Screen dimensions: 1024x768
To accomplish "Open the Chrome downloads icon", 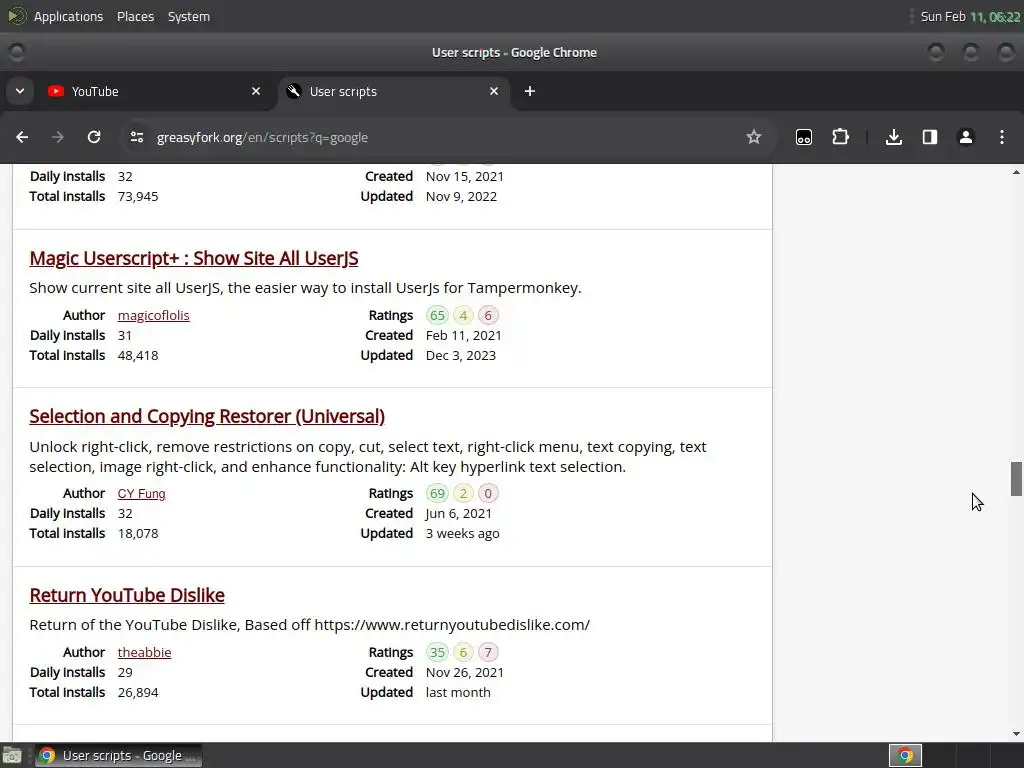I will (894, 137).
